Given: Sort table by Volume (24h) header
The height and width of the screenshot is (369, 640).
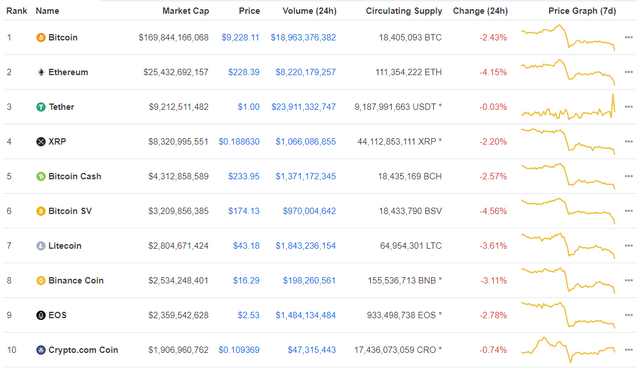Looking at the screenshot, I should point(309,11).
